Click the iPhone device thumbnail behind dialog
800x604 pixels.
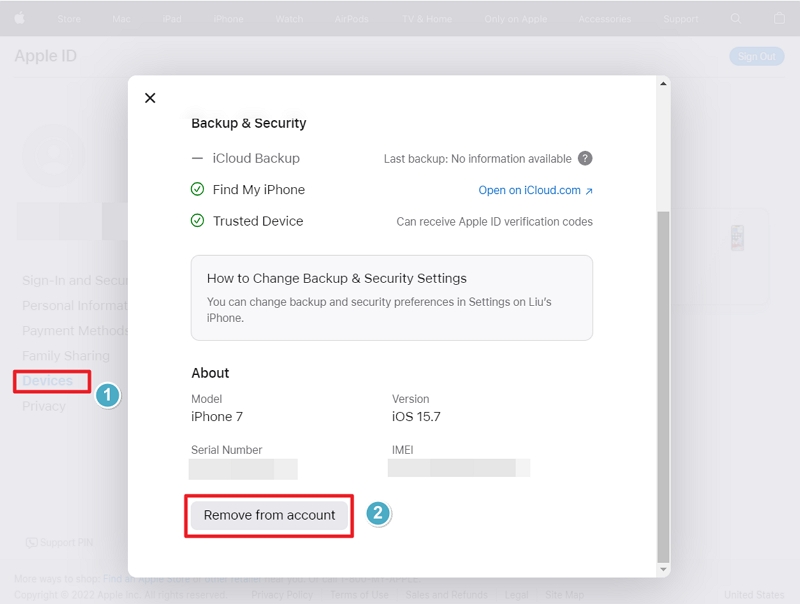(737, 238)
